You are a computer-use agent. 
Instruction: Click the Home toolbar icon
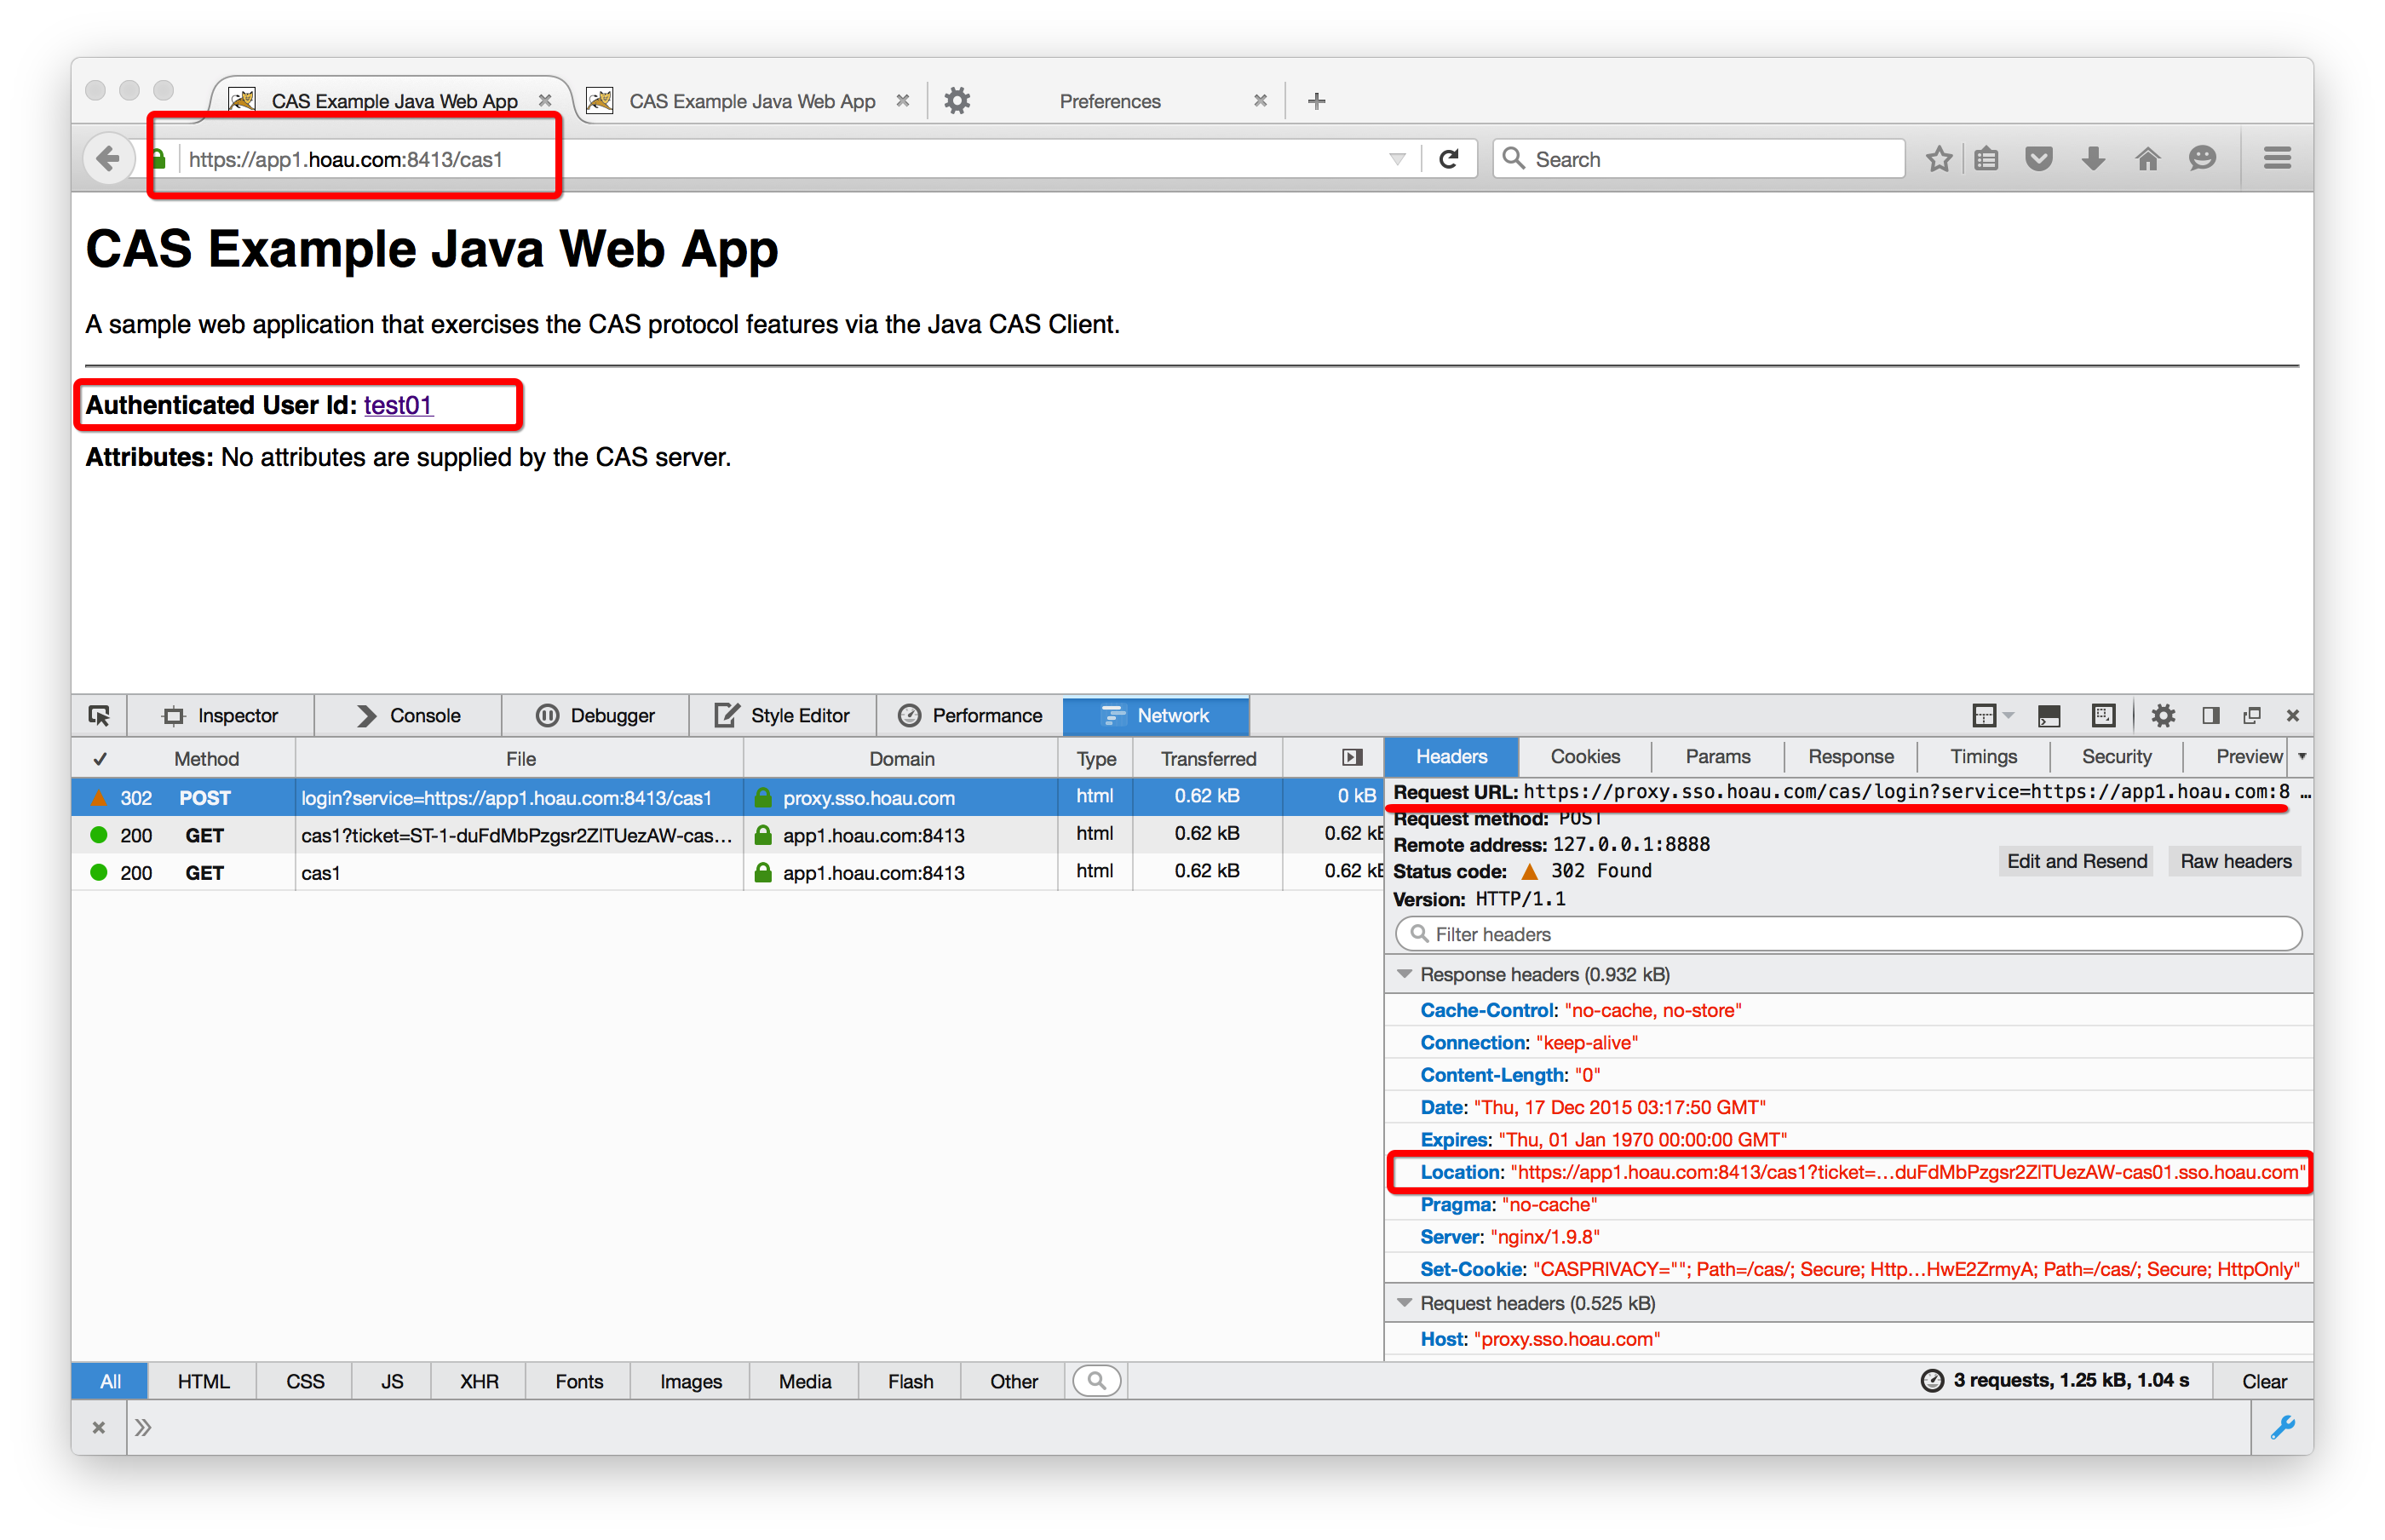point(2147,159)
